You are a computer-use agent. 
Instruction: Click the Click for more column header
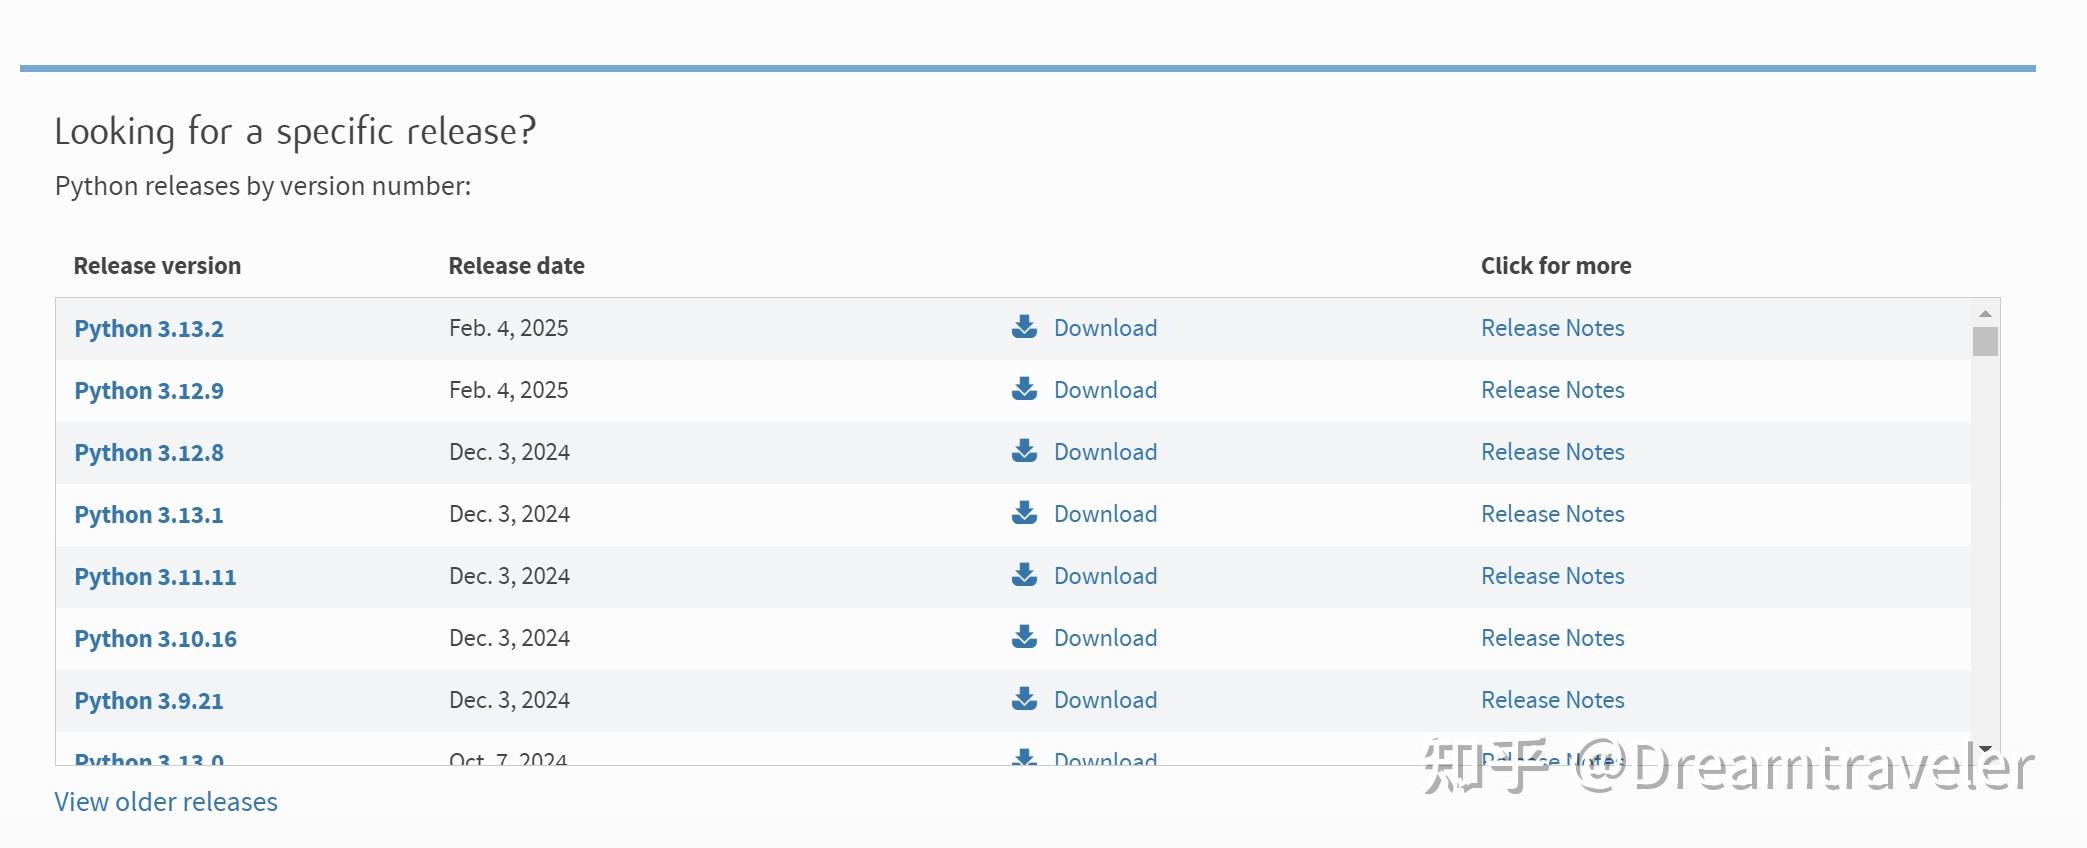click(1556, 266)
